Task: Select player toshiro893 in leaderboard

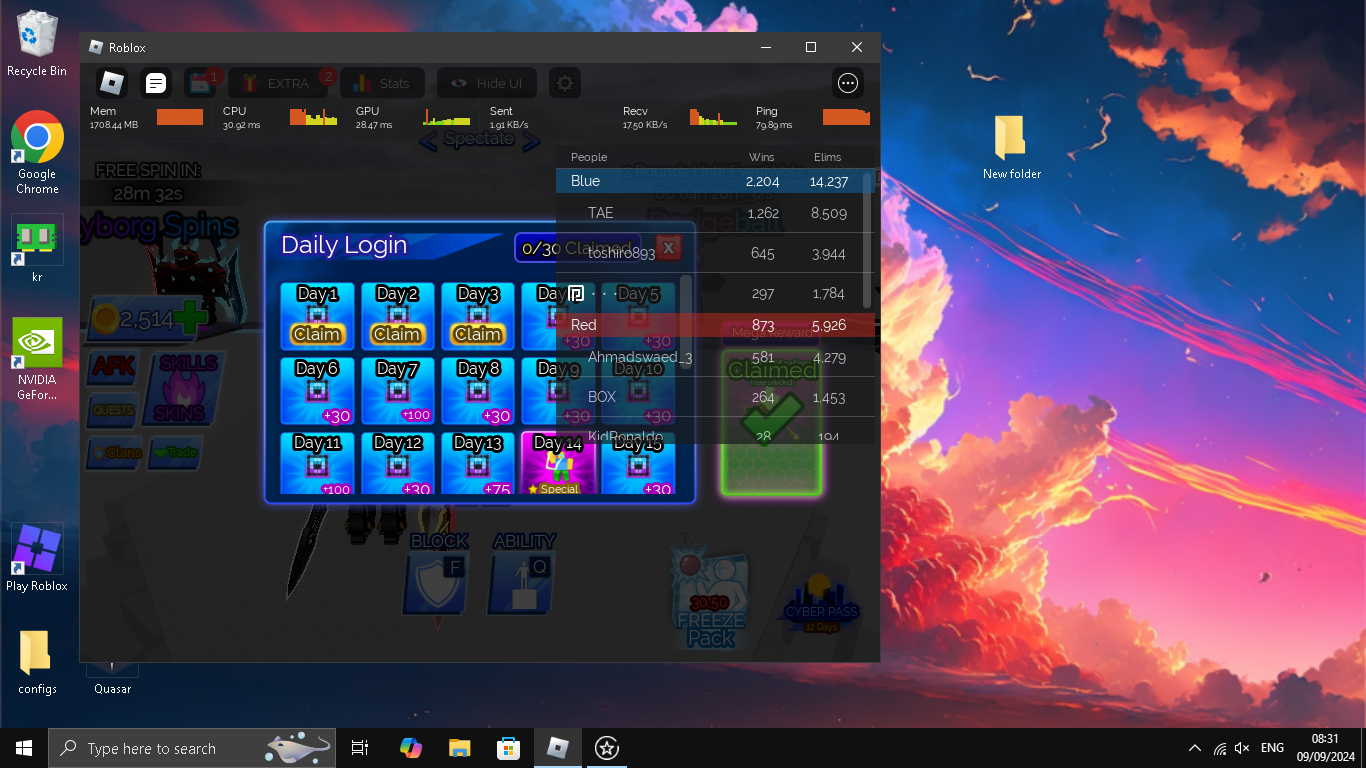Action: pos(716,254)
